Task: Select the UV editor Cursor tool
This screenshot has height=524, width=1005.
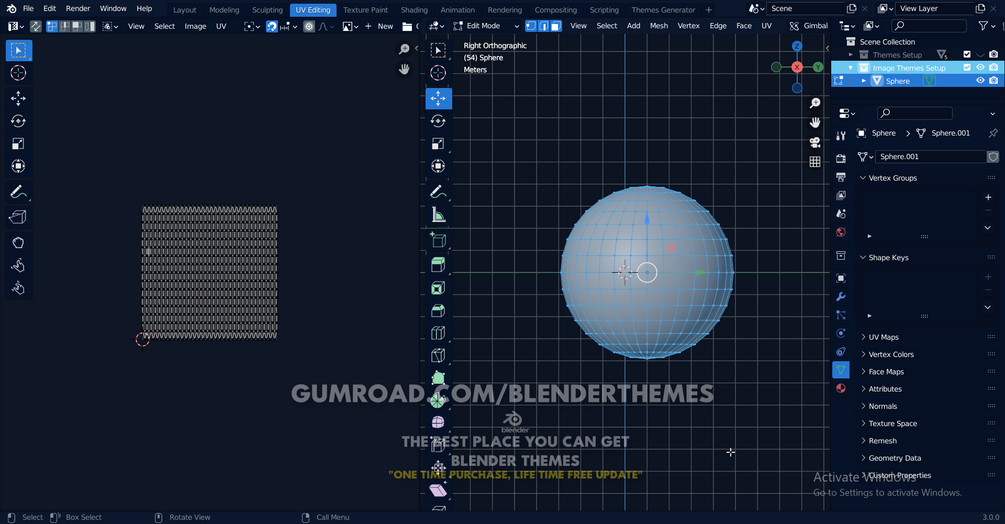Action: pyautogui.click(x=18, y=73)
